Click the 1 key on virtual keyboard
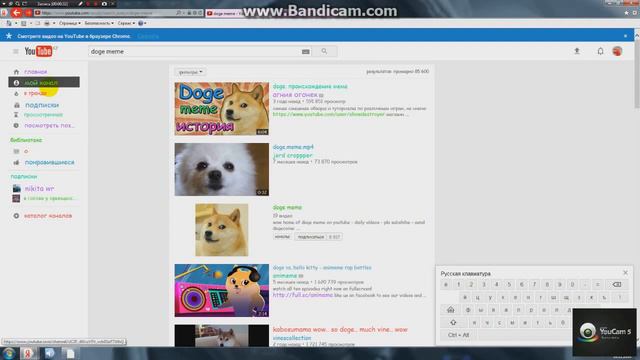The height and width of the screenshot is (360, 640). (458, 284)
